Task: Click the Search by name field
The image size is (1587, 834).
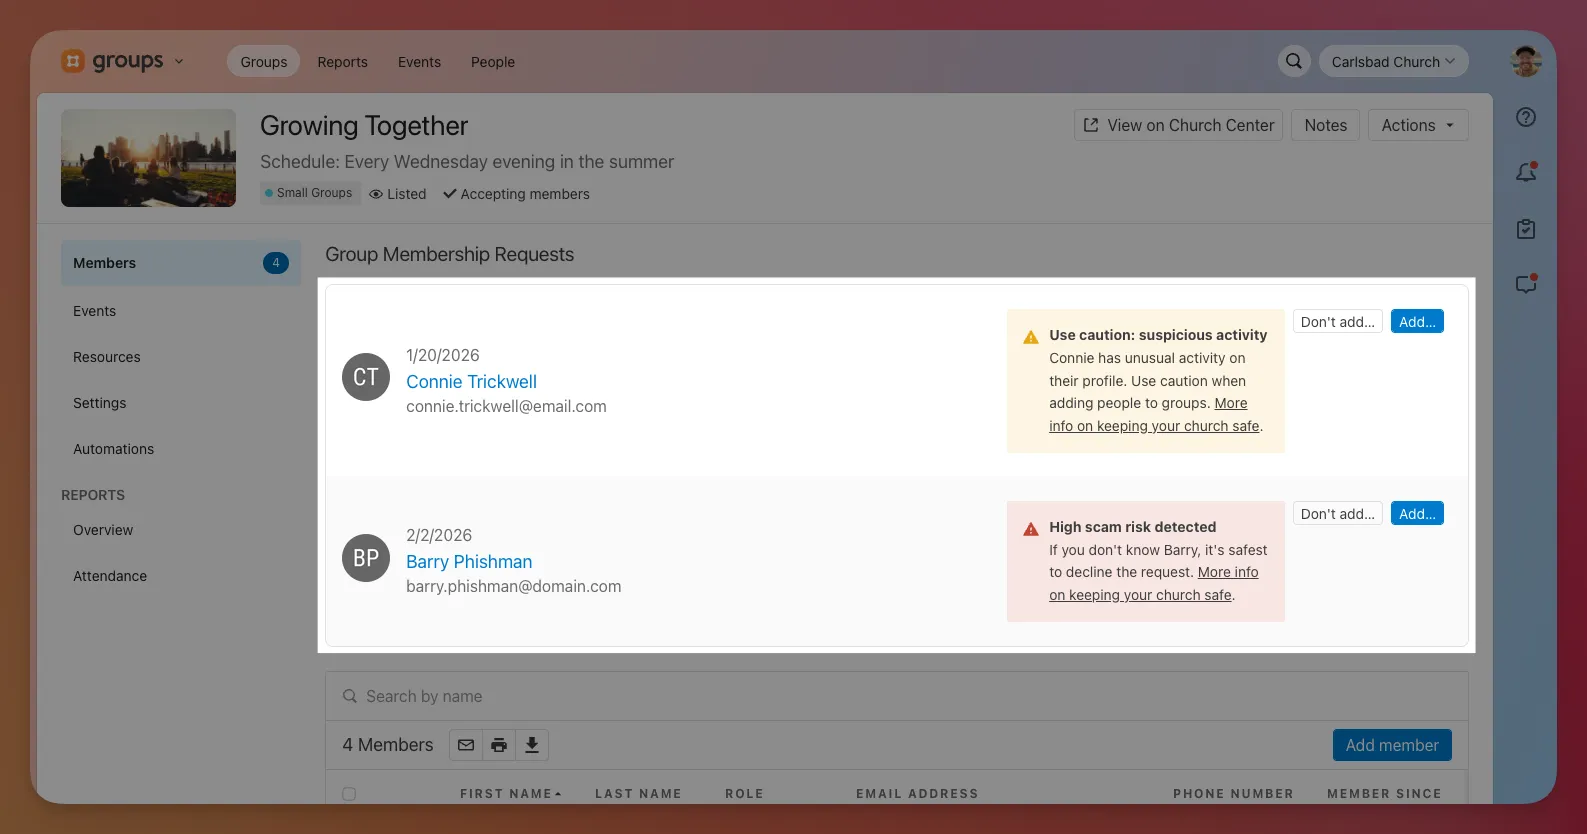Action: [x=896, y=696]
